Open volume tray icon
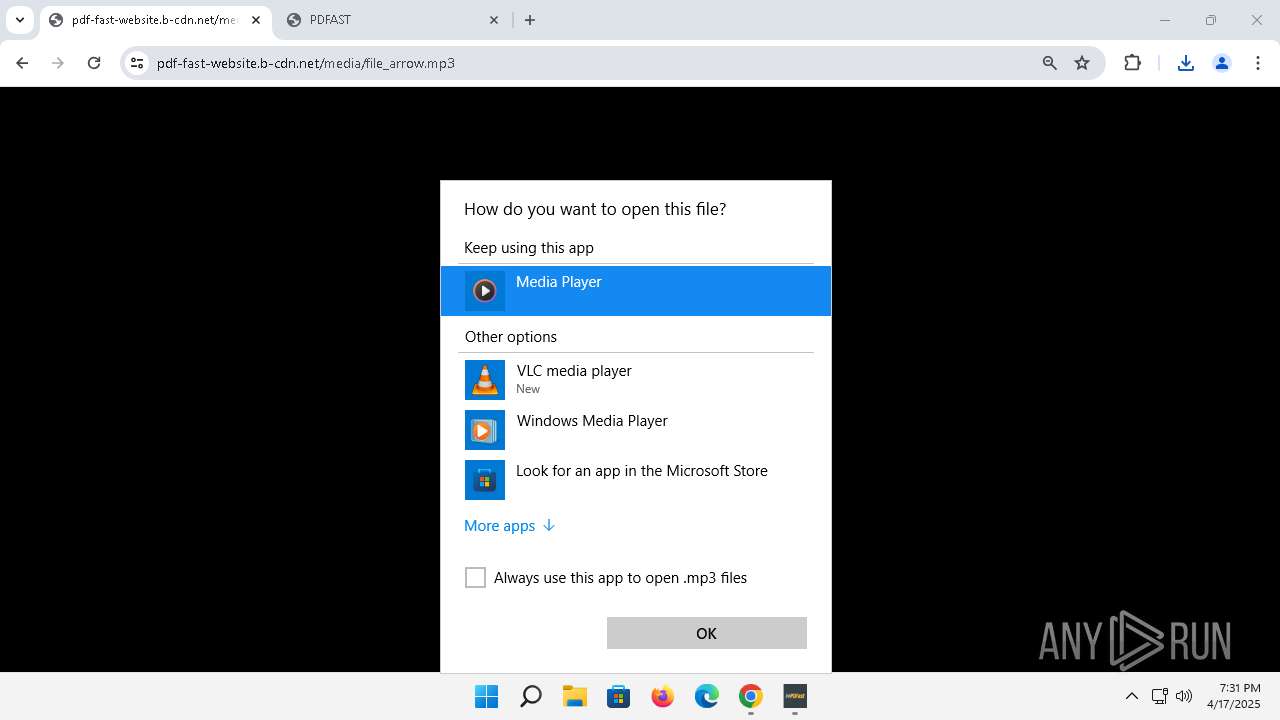 (x=1184, y=696)
